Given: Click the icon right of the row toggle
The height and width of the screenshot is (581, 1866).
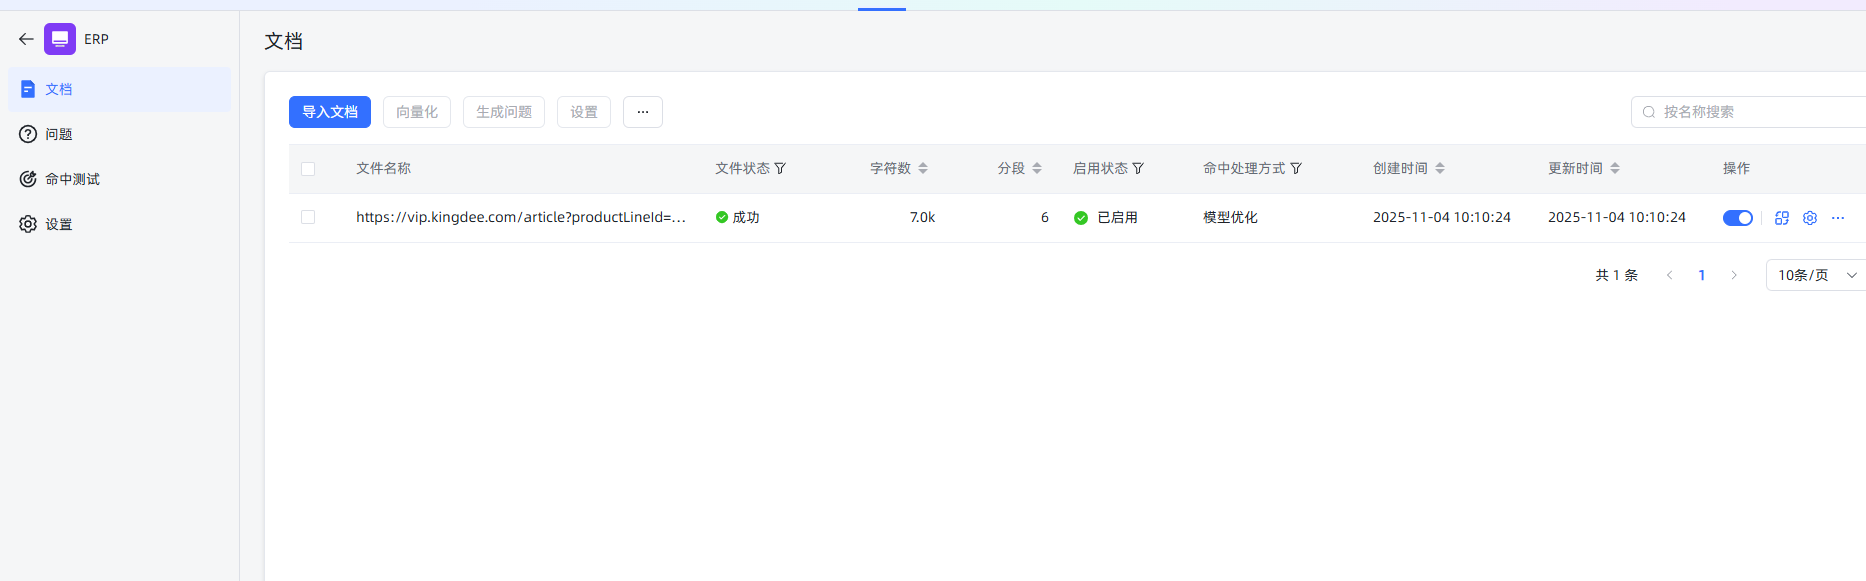Looking at the screenshot, I should pos(1781,218).
